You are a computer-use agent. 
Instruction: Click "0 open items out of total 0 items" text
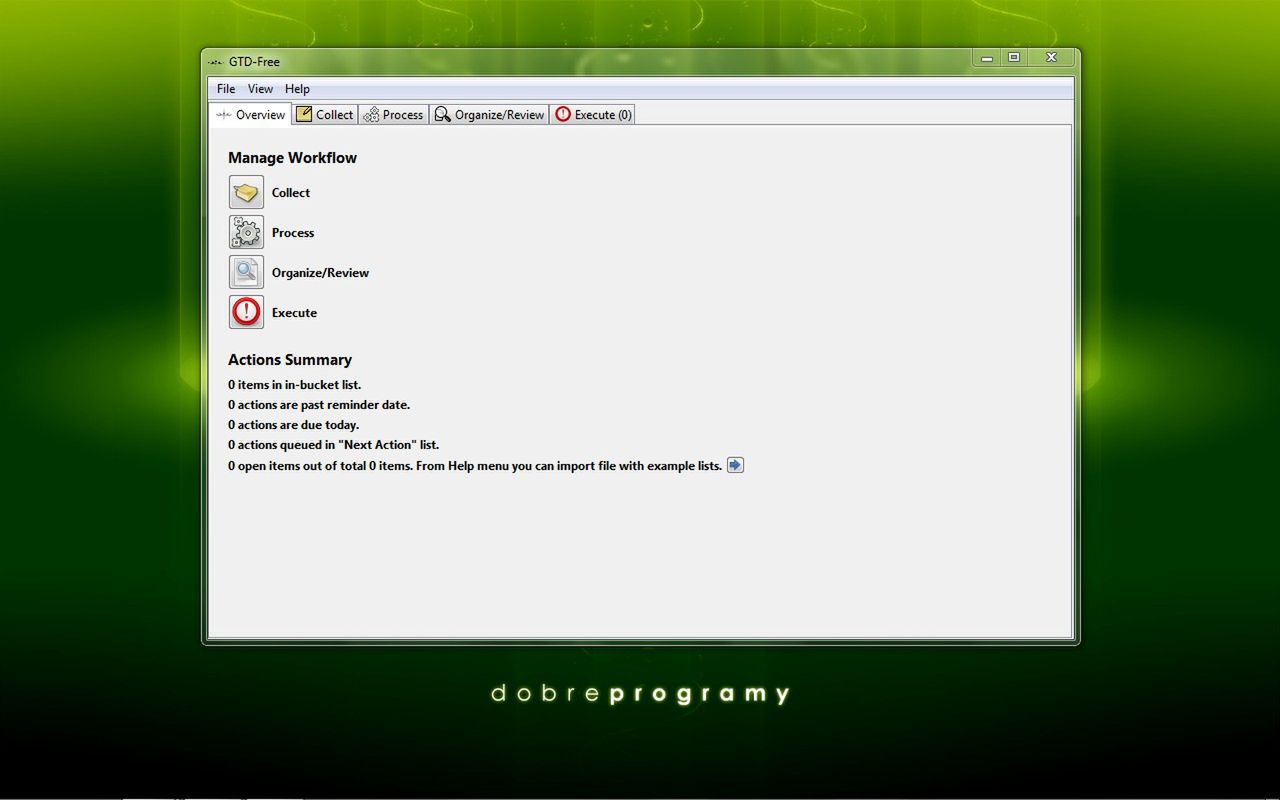pyautogui.click(x=320, y=466)
